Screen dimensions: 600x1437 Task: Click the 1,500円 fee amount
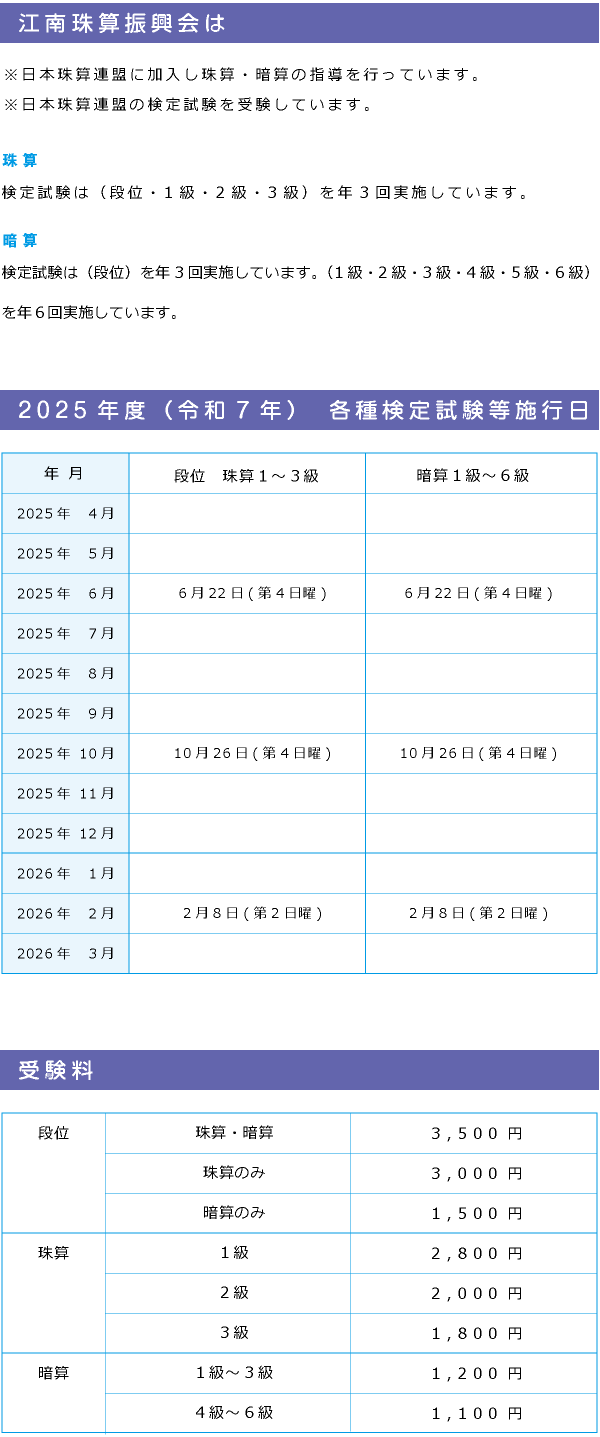[x=476, y=1214]
